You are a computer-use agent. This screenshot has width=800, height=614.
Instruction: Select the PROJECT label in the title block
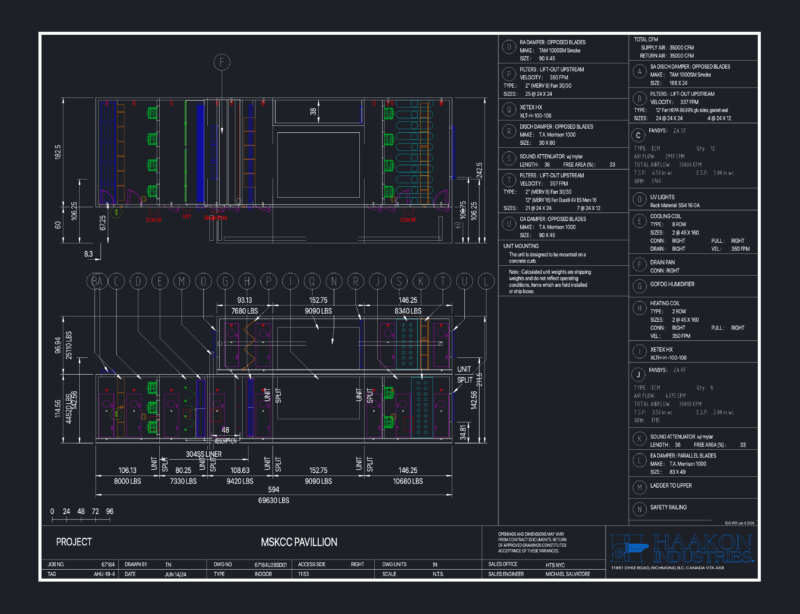pos(74,542)
